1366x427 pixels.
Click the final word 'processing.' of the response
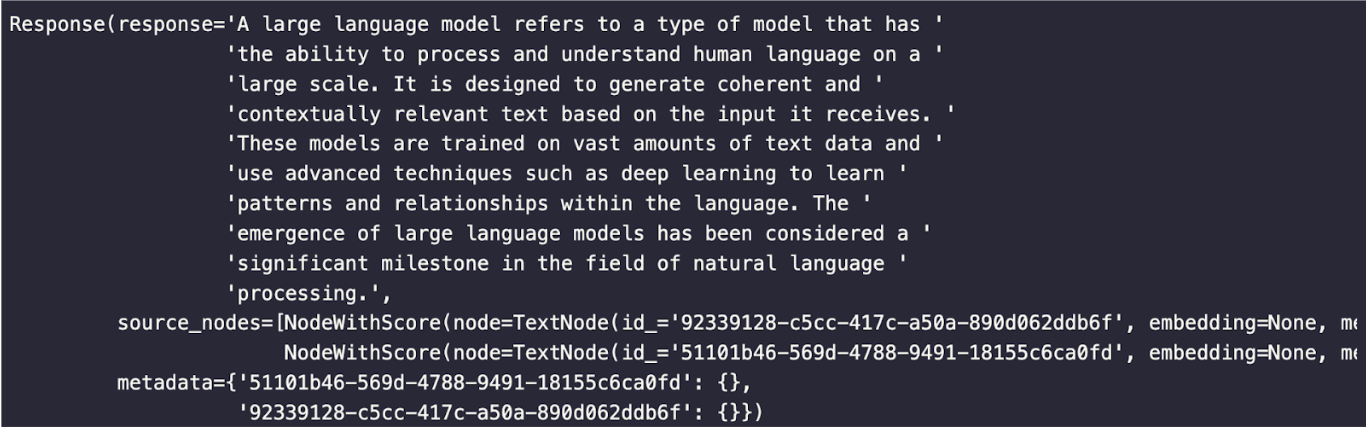coord(303,293)
